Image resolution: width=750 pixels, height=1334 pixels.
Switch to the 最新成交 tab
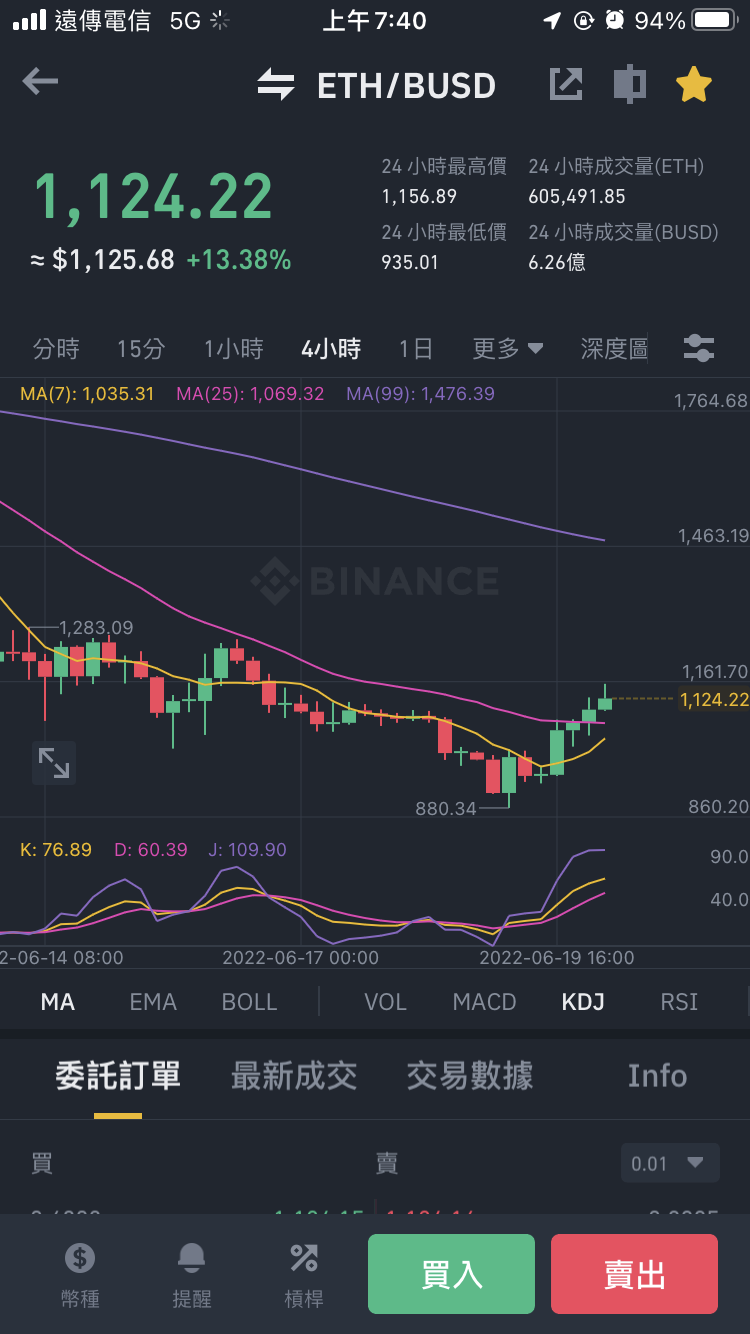tap(294, 1076)
